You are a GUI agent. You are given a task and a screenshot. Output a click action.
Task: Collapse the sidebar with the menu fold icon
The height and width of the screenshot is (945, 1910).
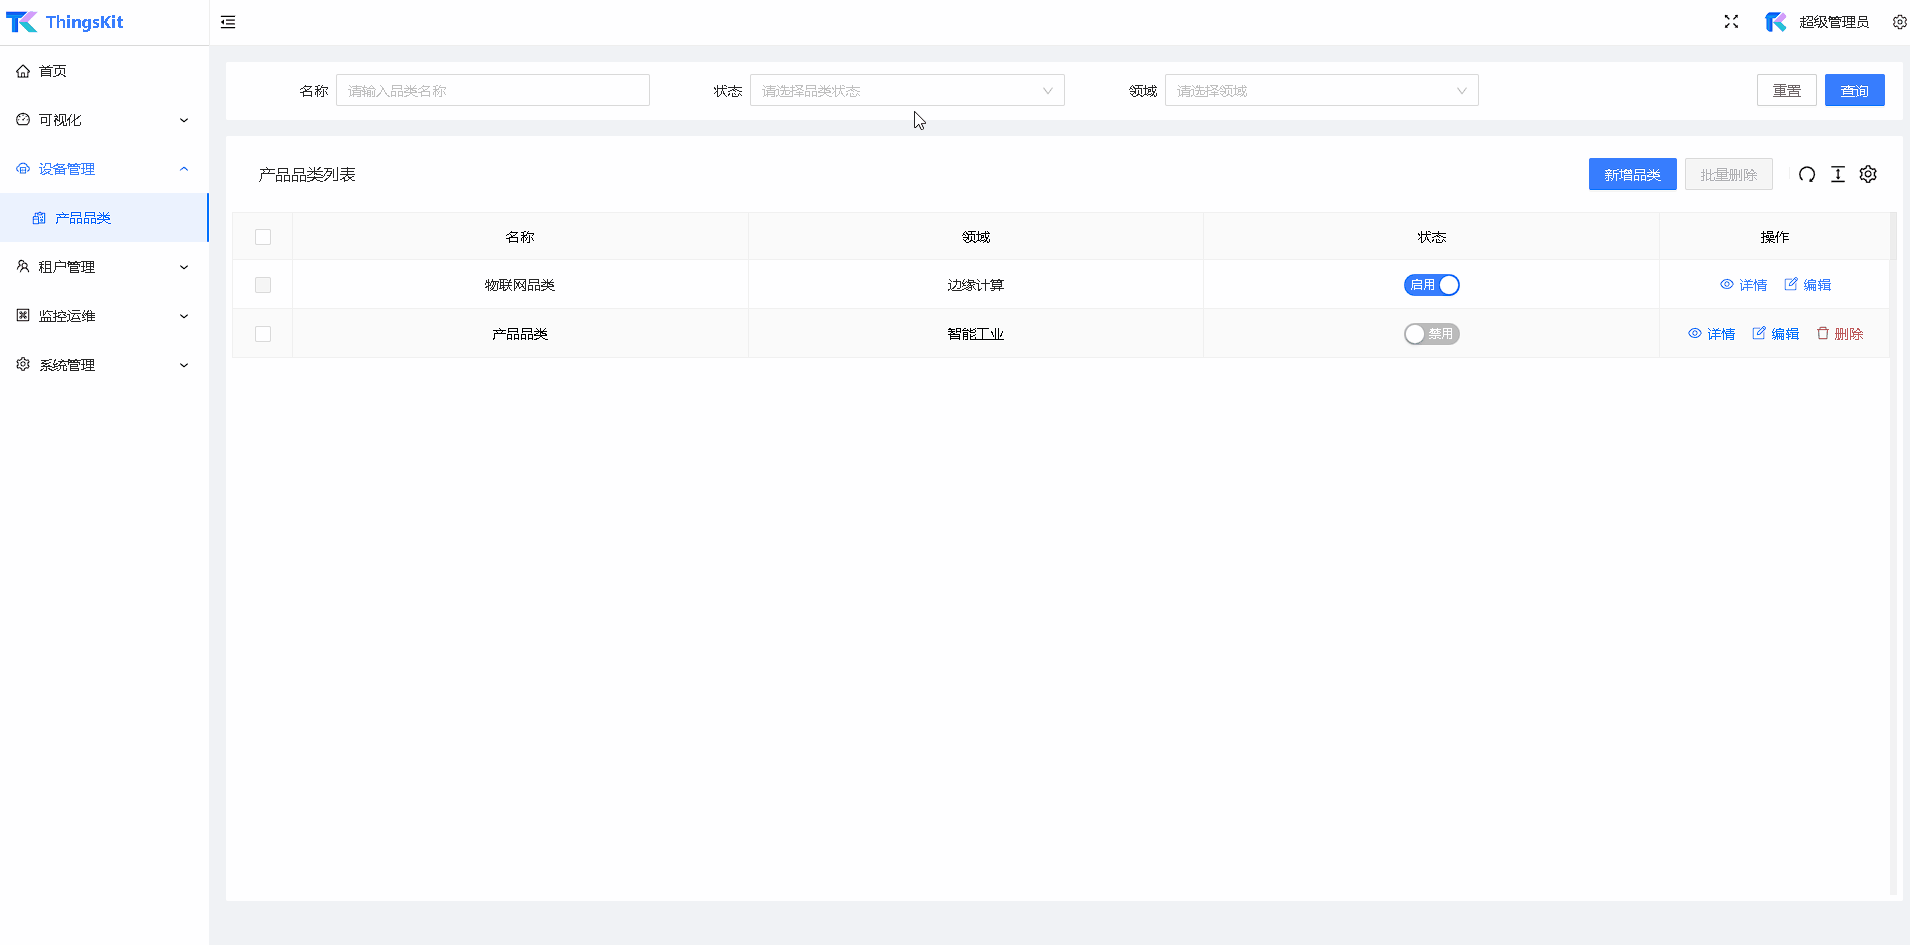[x=228, y=22]
